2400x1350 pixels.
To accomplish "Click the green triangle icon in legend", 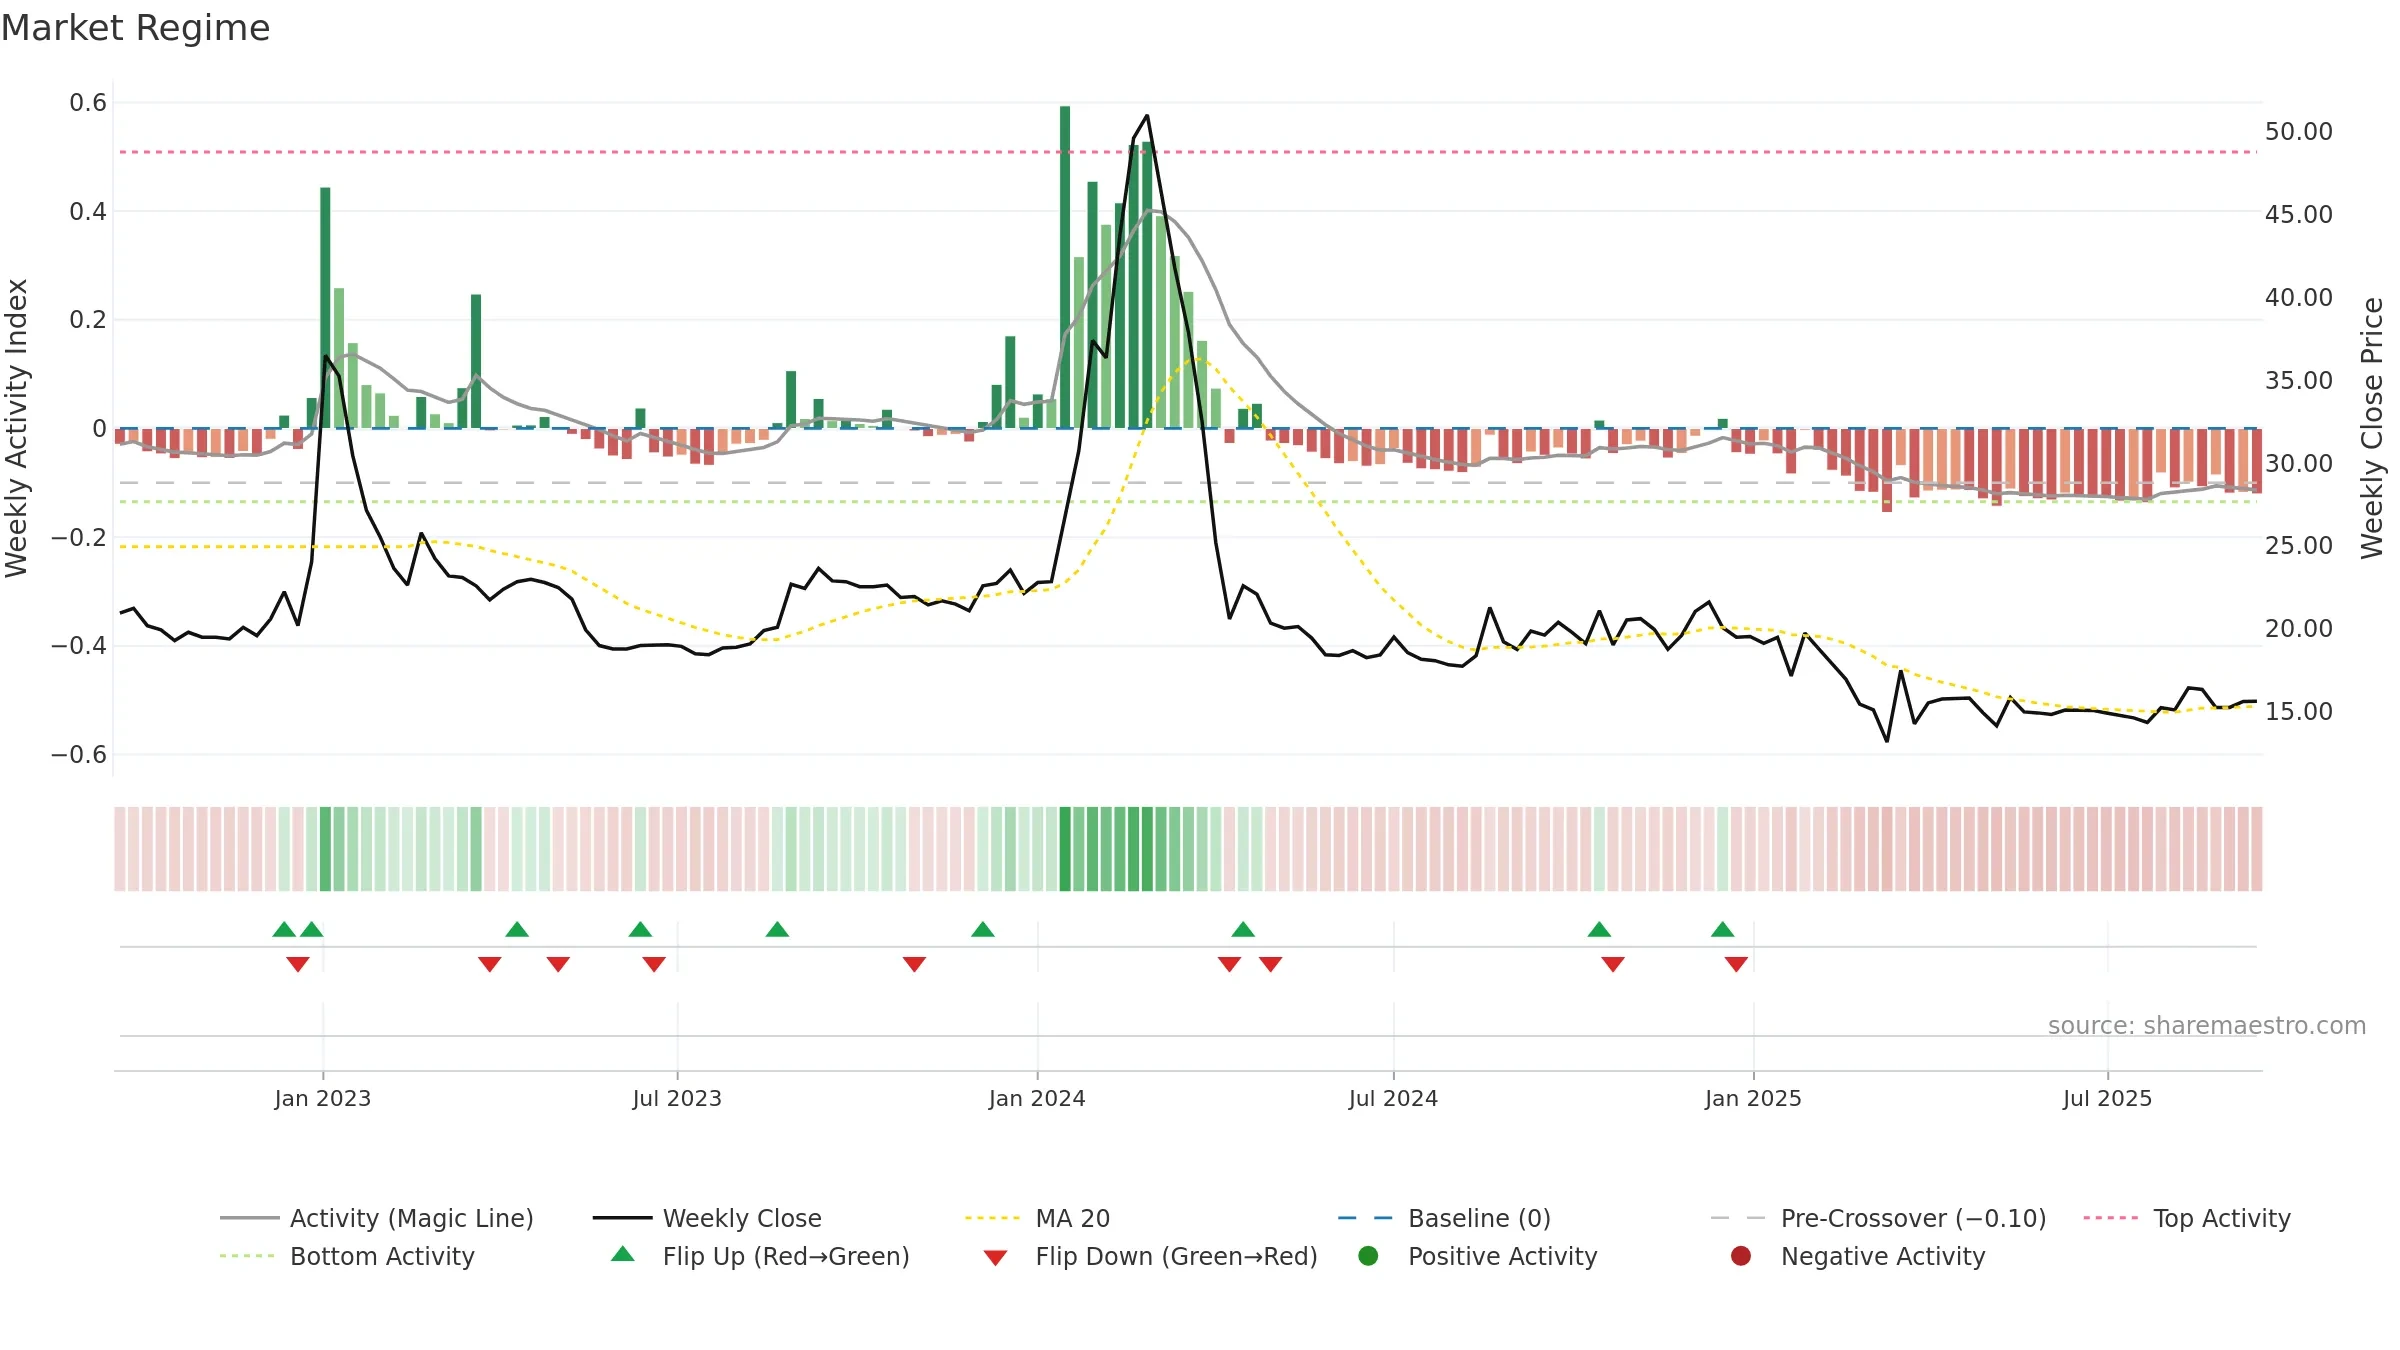I will click(x=622, y=1254).
